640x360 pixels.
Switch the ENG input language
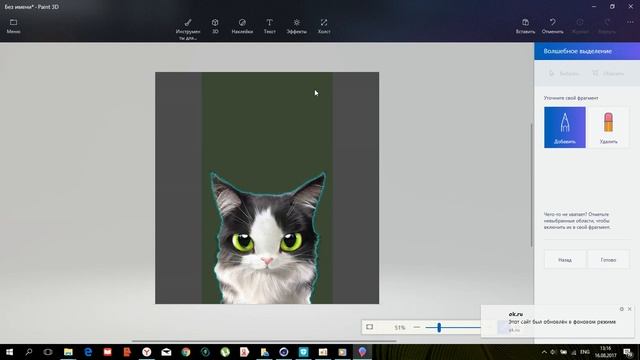(x=585, y=352)
